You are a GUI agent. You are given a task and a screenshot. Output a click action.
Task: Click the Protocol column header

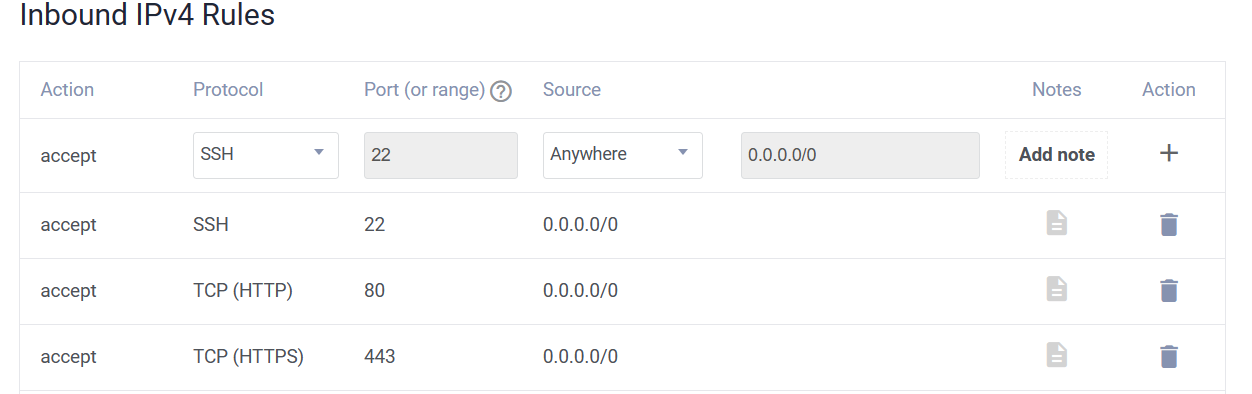pos(228,89)
